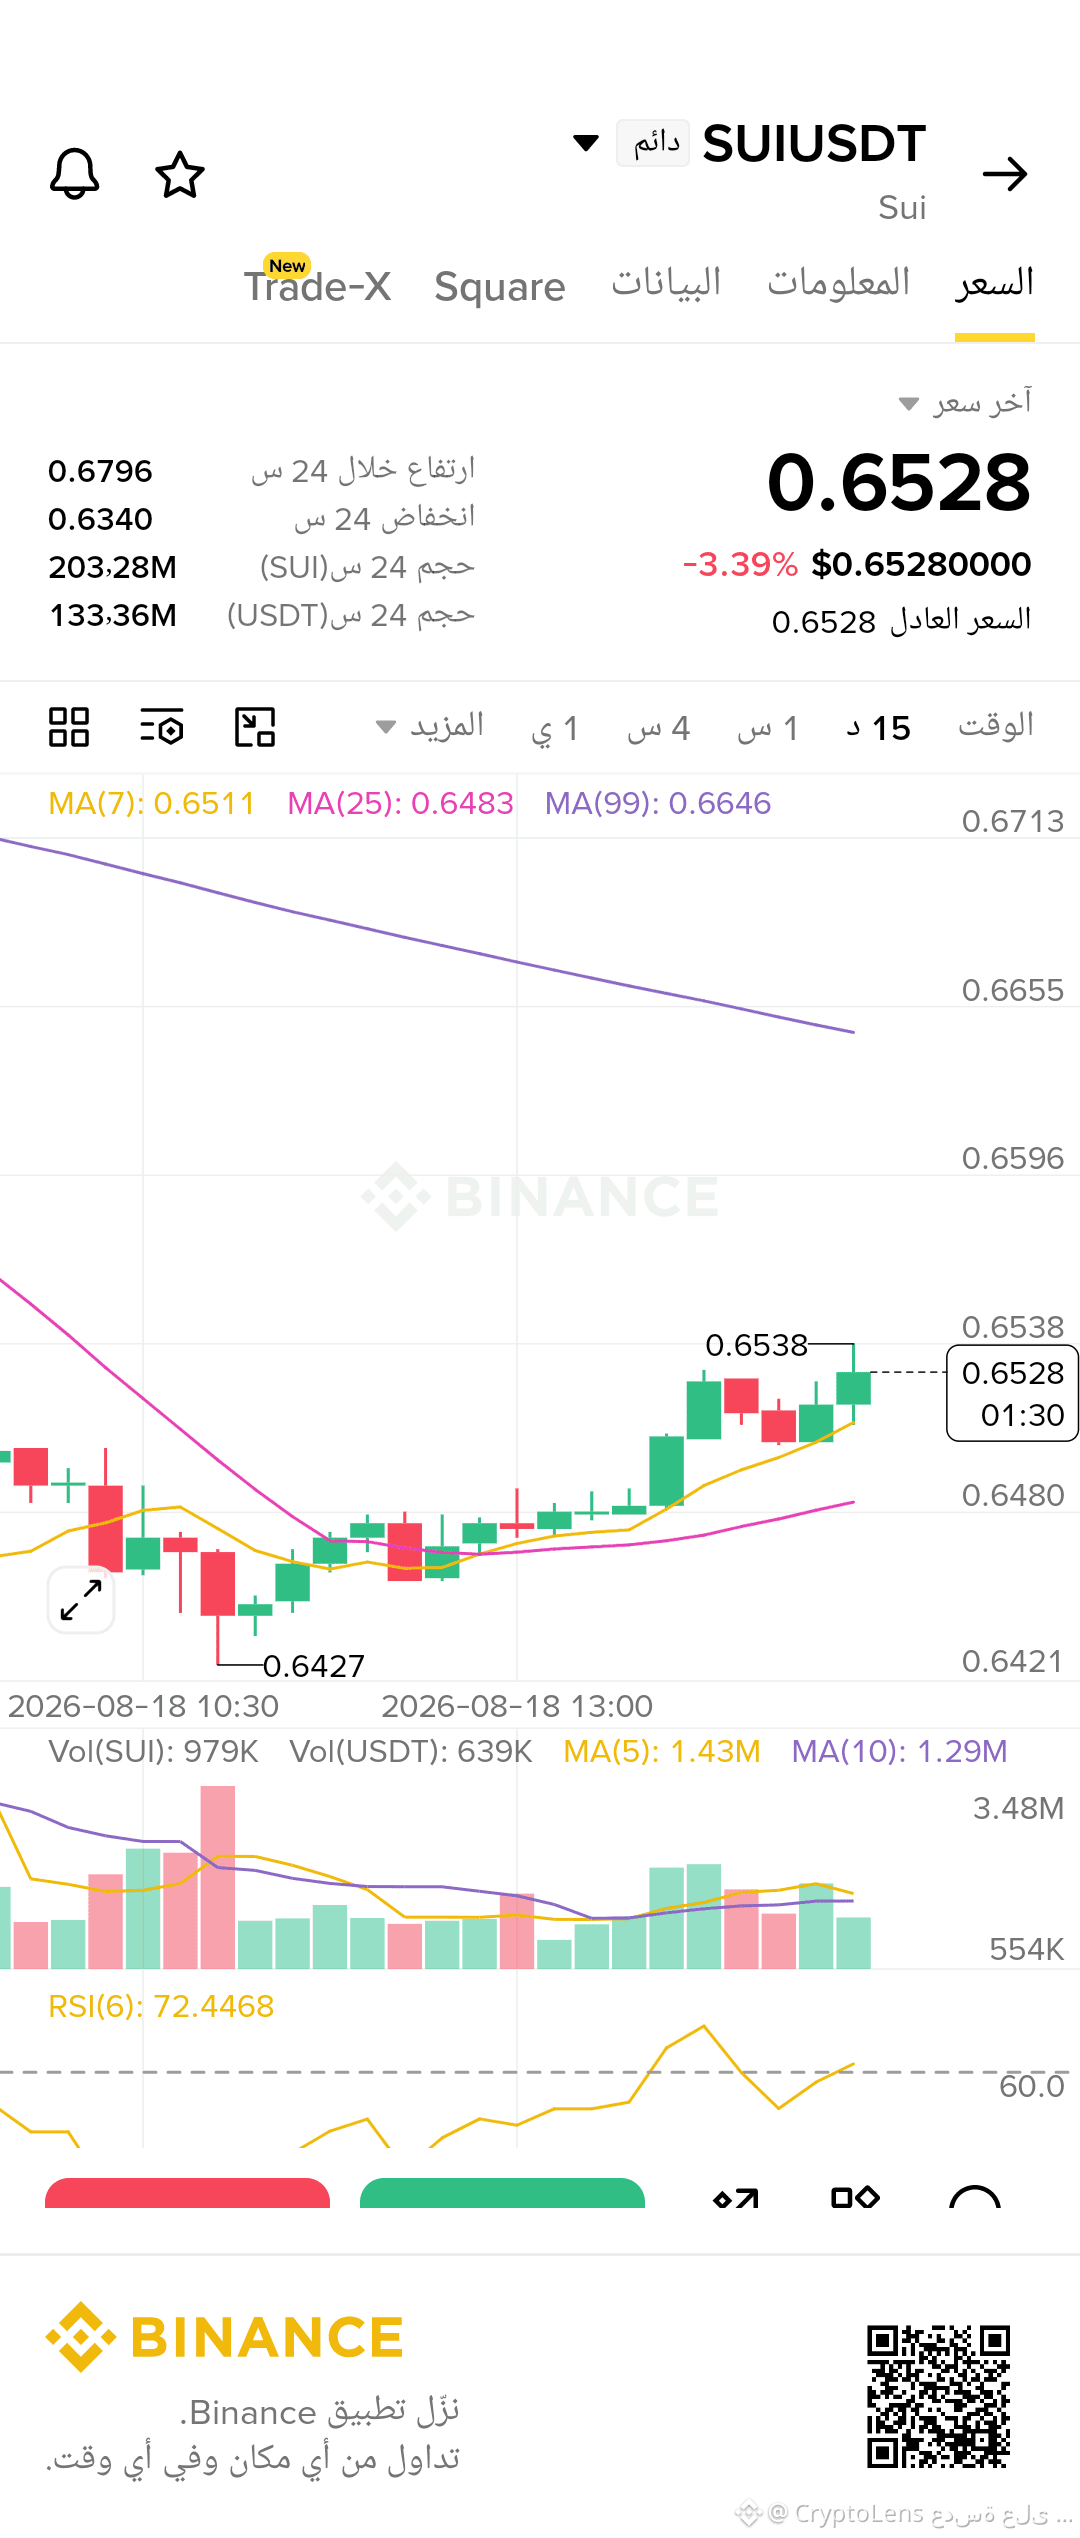Image resolution: width=1080 pixels, height=2538 pixels.
Task: Tap the Binance logo in the footer
Action: pos(224,2337)
